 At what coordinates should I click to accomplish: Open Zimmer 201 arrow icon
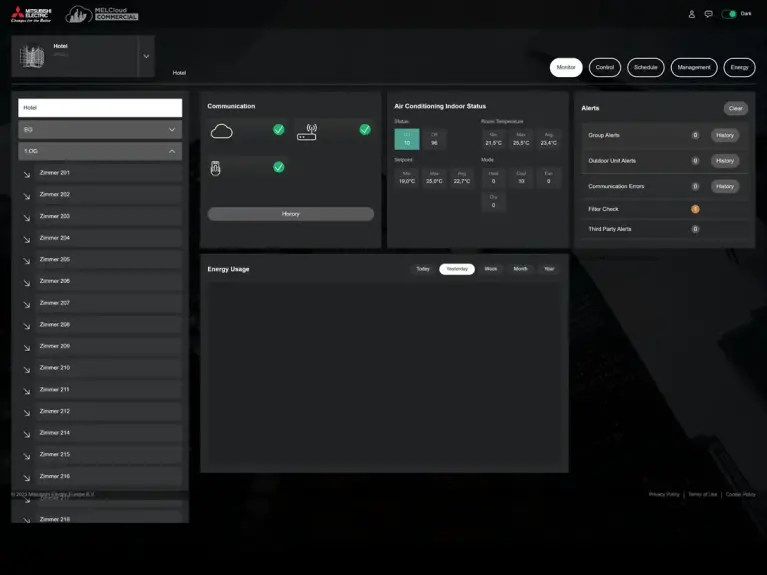[x=27, y=174]
